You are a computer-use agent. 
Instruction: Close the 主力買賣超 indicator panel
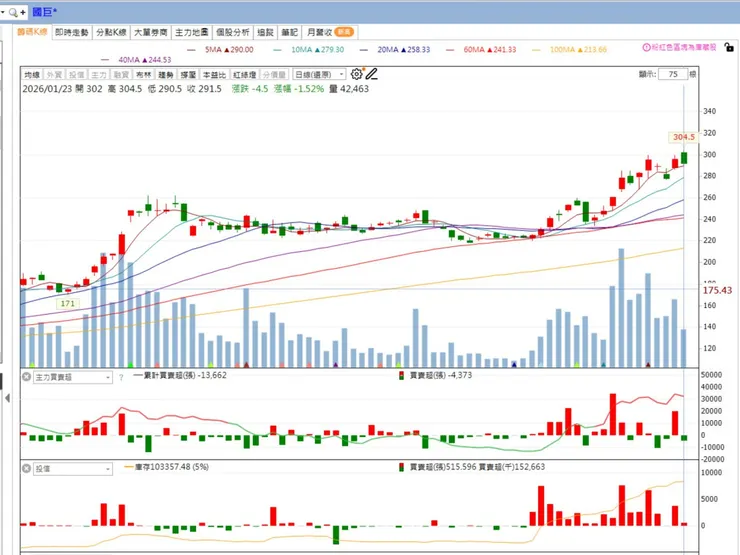tap(26, 377)
